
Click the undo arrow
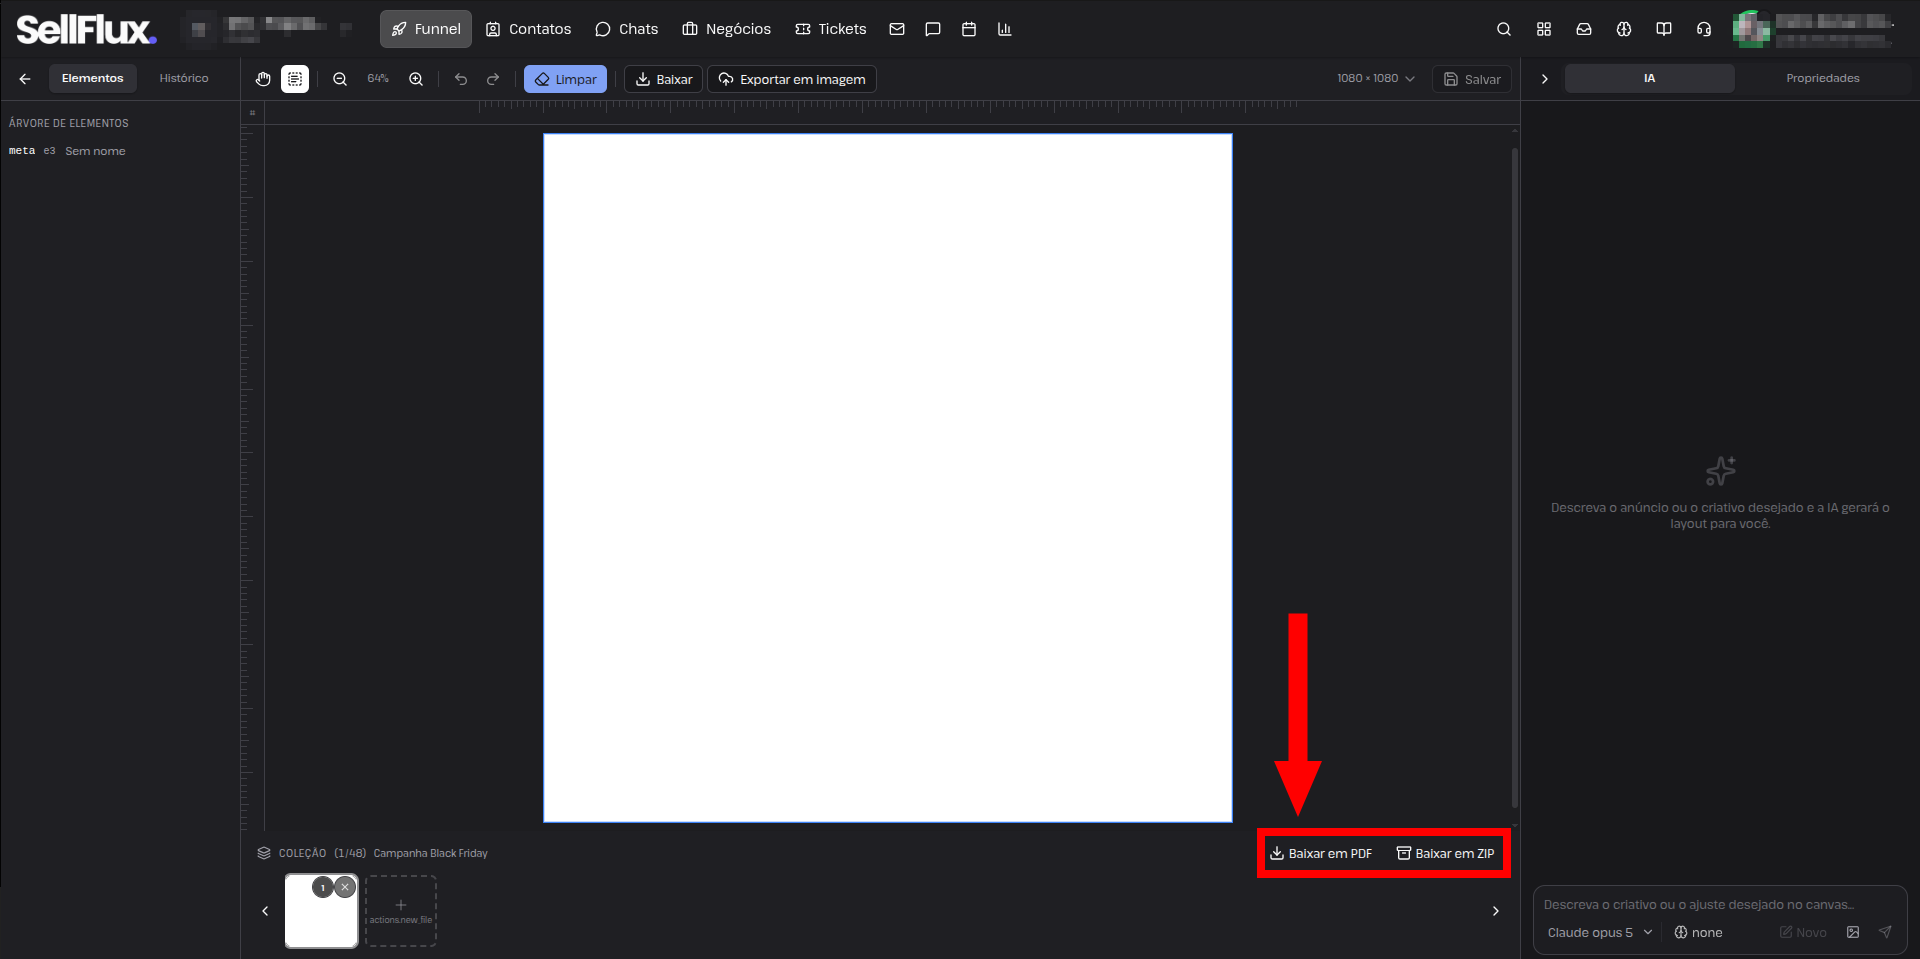pyautogui.click(x=461, y=79)
